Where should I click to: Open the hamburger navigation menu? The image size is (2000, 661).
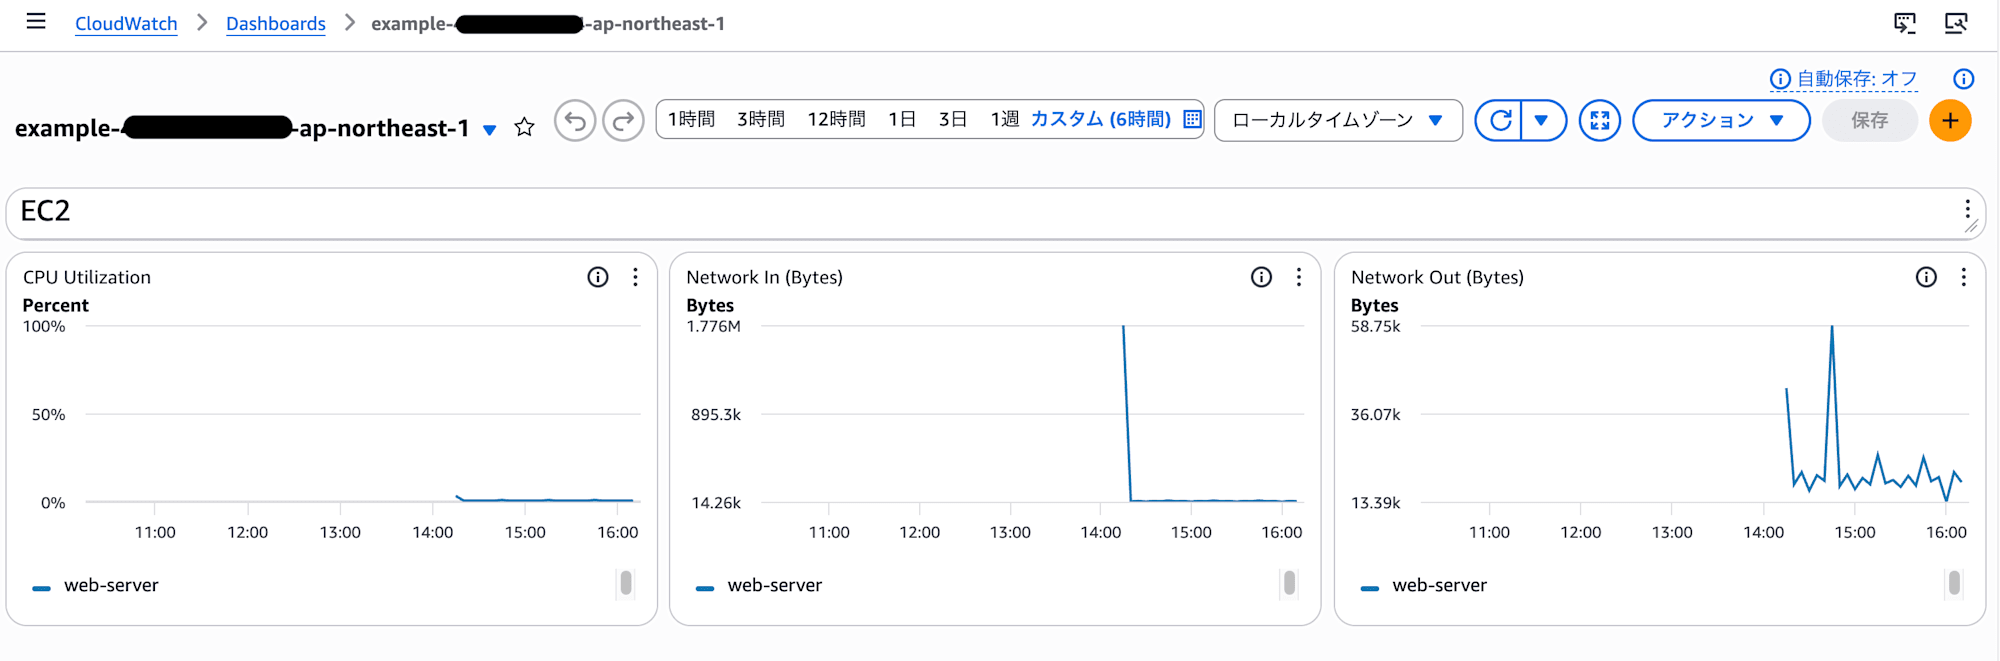click(36, 21)
